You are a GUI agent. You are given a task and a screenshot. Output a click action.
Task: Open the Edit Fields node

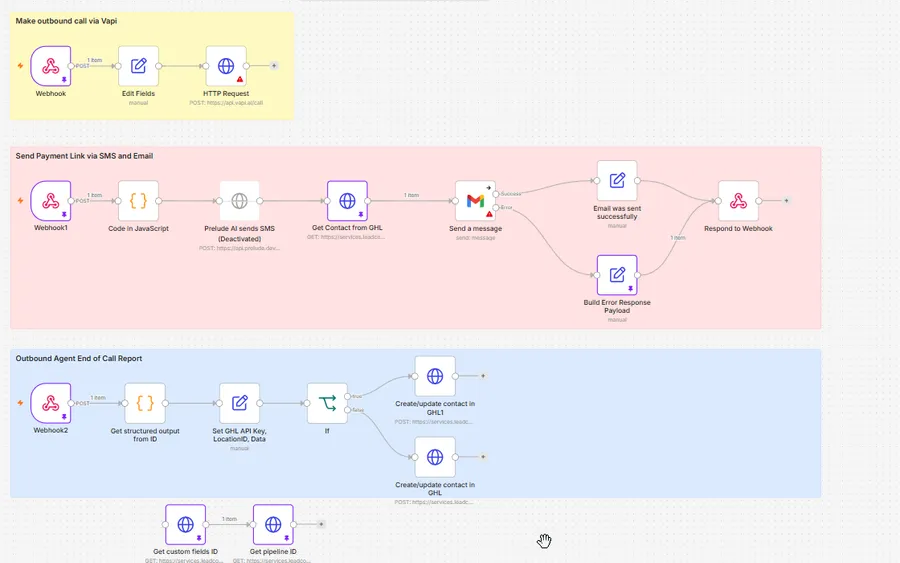pos(138,66)
